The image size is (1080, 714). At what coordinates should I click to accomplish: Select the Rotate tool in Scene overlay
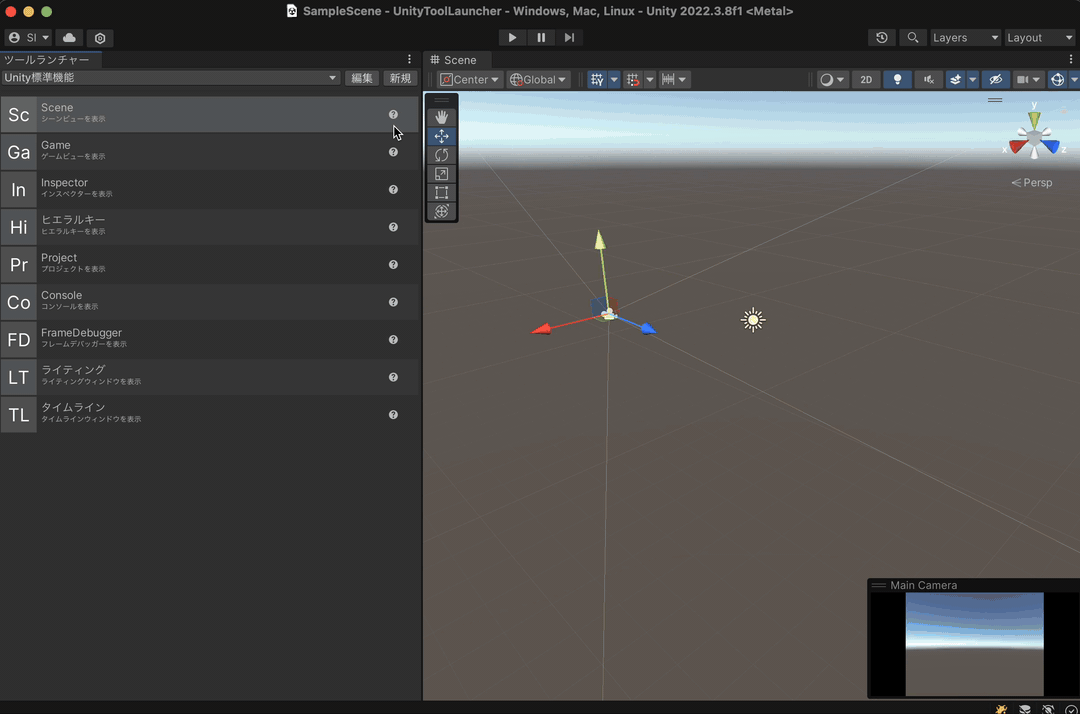pos(441,155)
